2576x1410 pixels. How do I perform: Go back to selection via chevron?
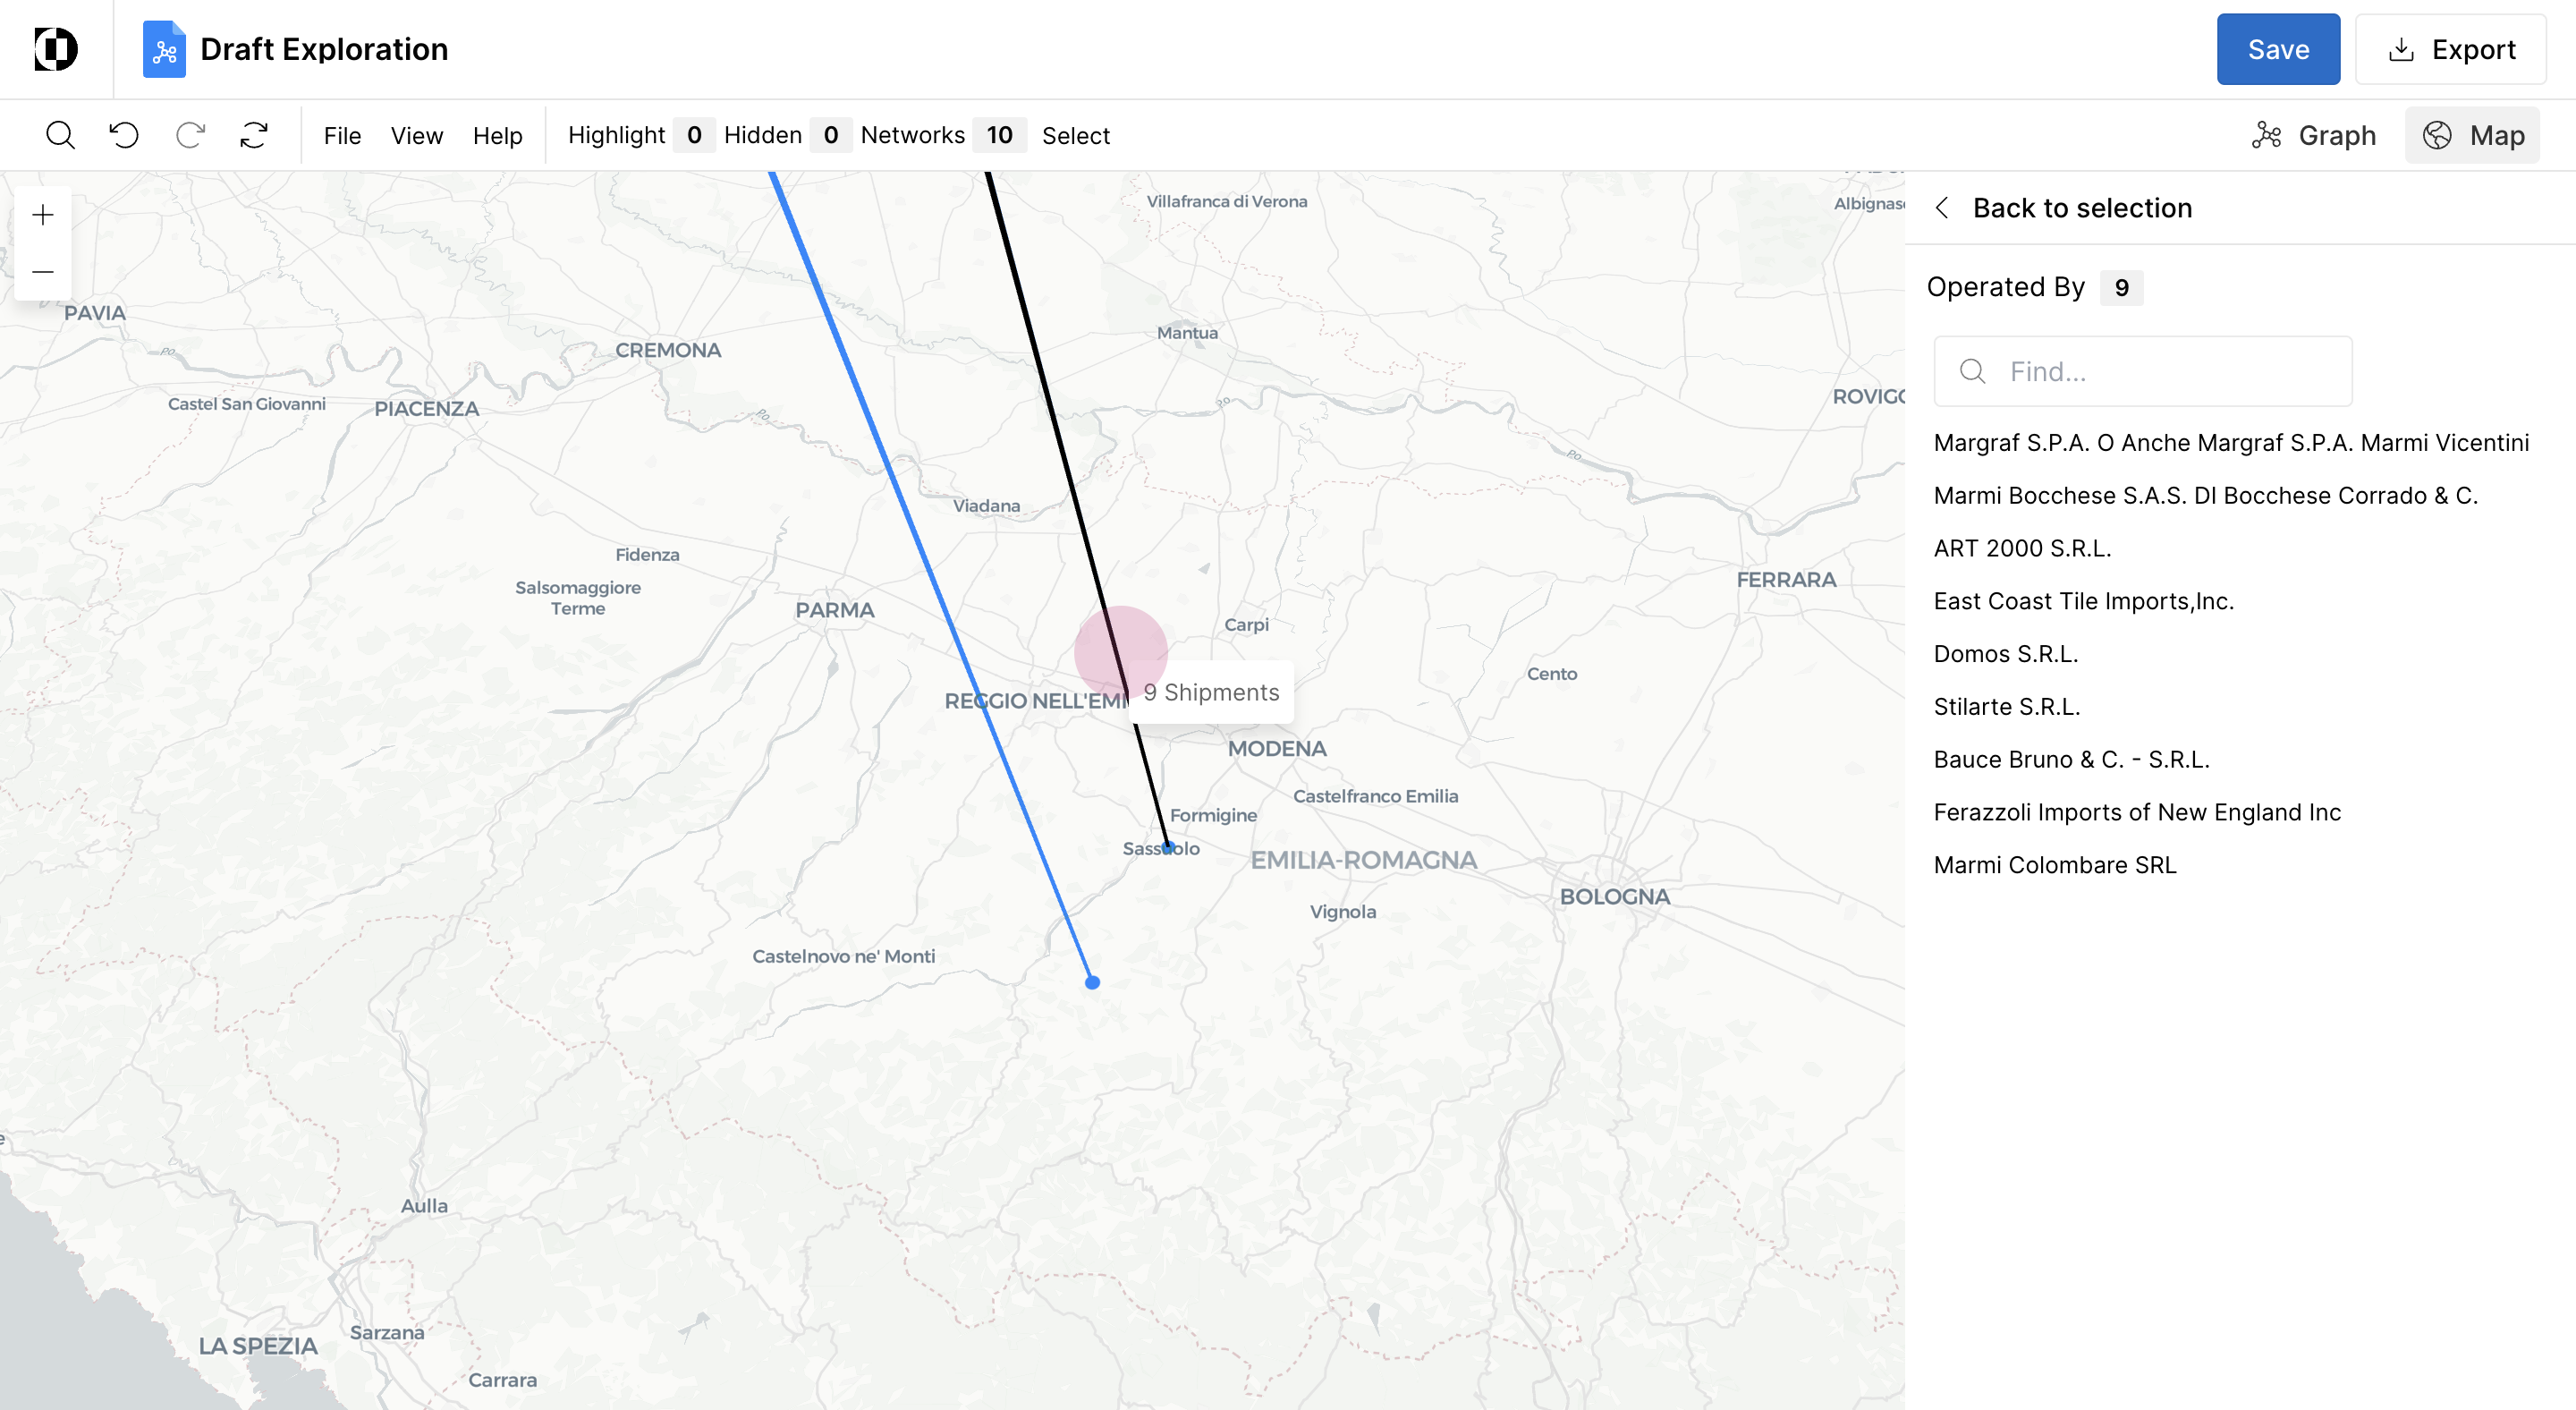pos(1942,208)
